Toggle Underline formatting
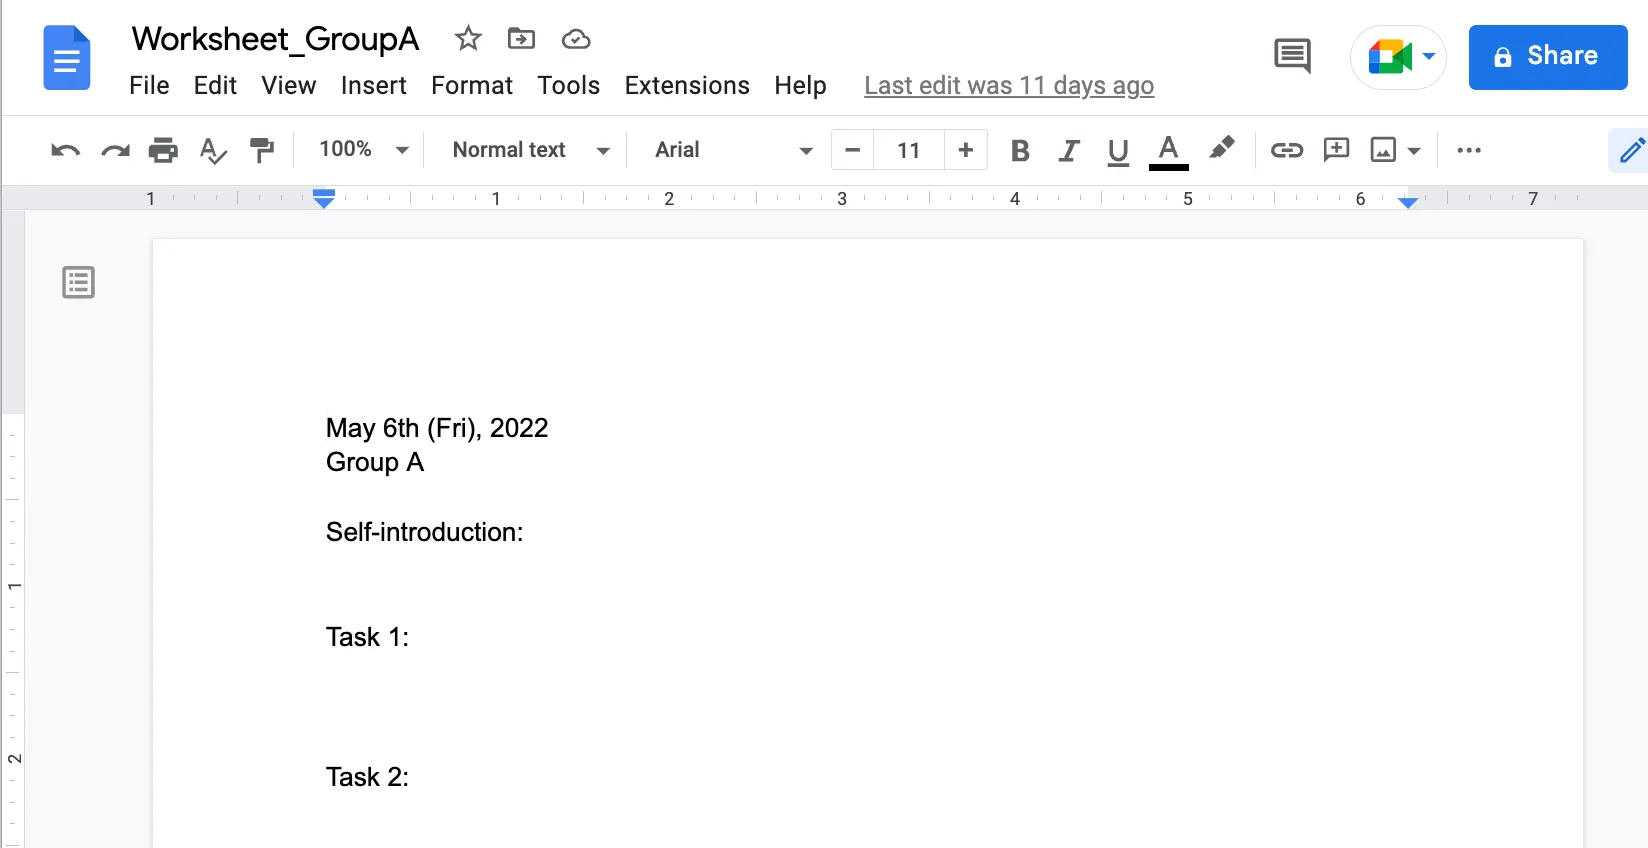This screenshot has width=1648, height=848. 1118,150
